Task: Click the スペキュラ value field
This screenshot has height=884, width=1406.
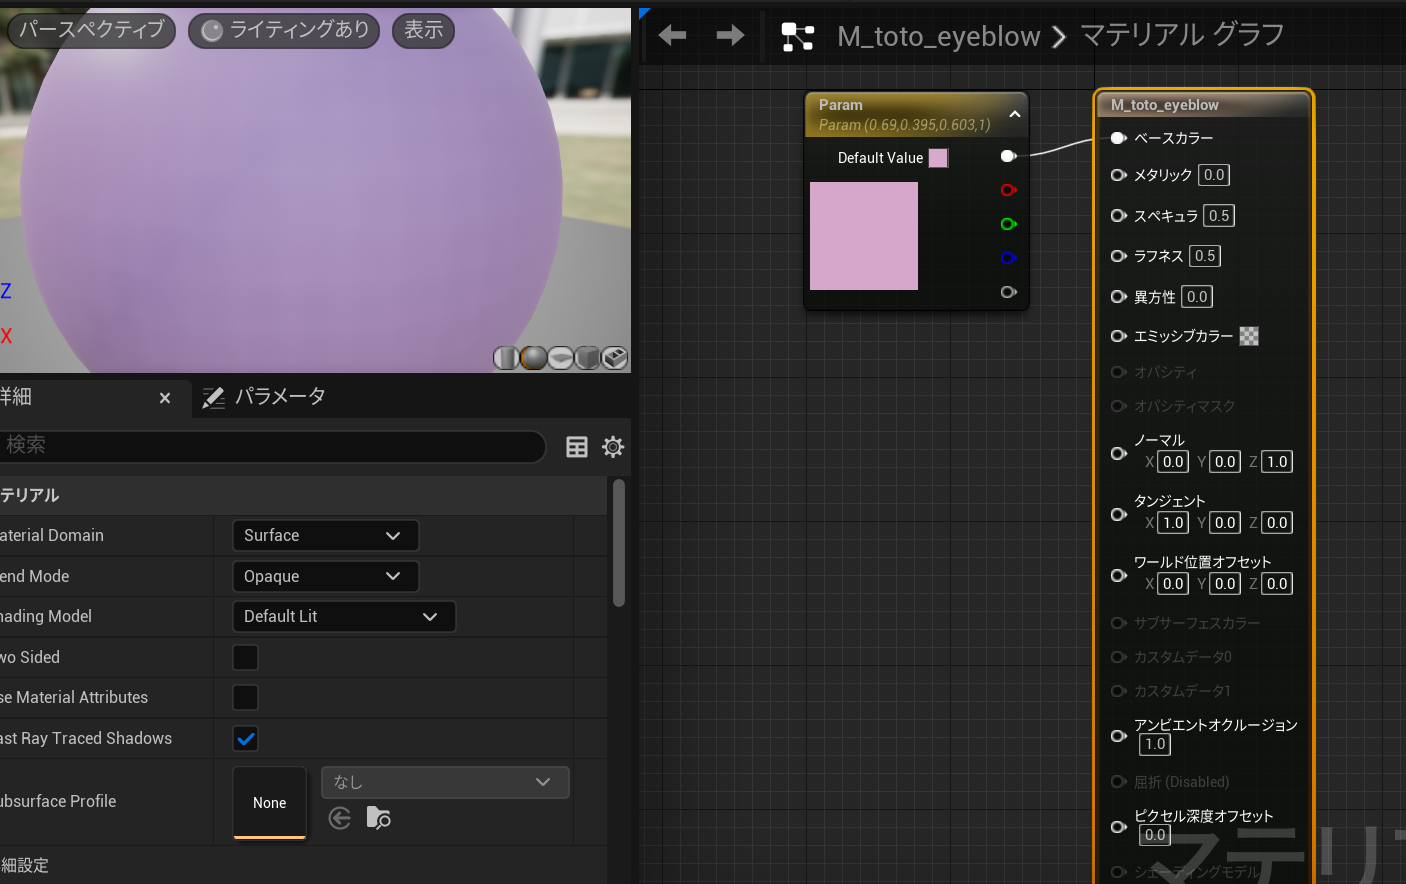Action: (1219, 216)
